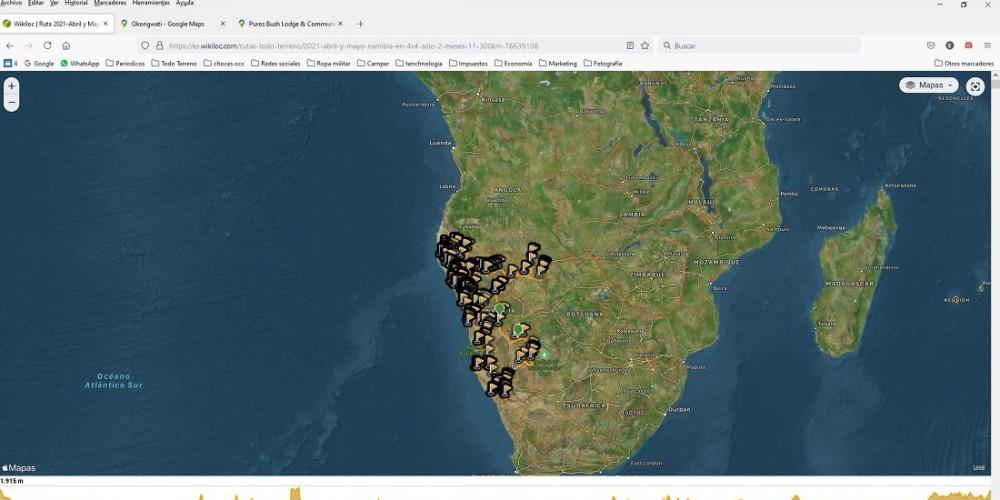The image size is (1000, 500).
Task: Toggle reader view icon in address bar
Action: pos(630,46)
